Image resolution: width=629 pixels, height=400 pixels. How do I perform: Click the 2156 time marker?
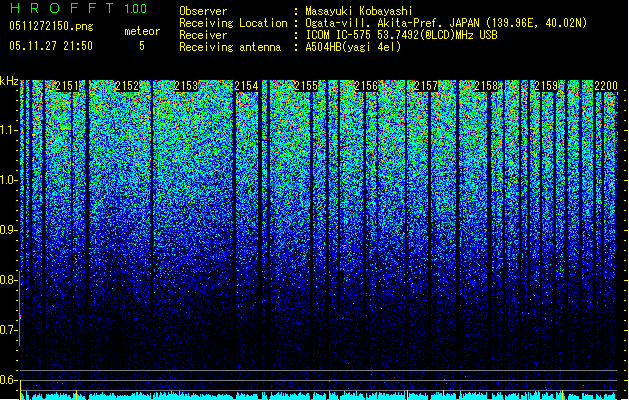coord(366,86)
